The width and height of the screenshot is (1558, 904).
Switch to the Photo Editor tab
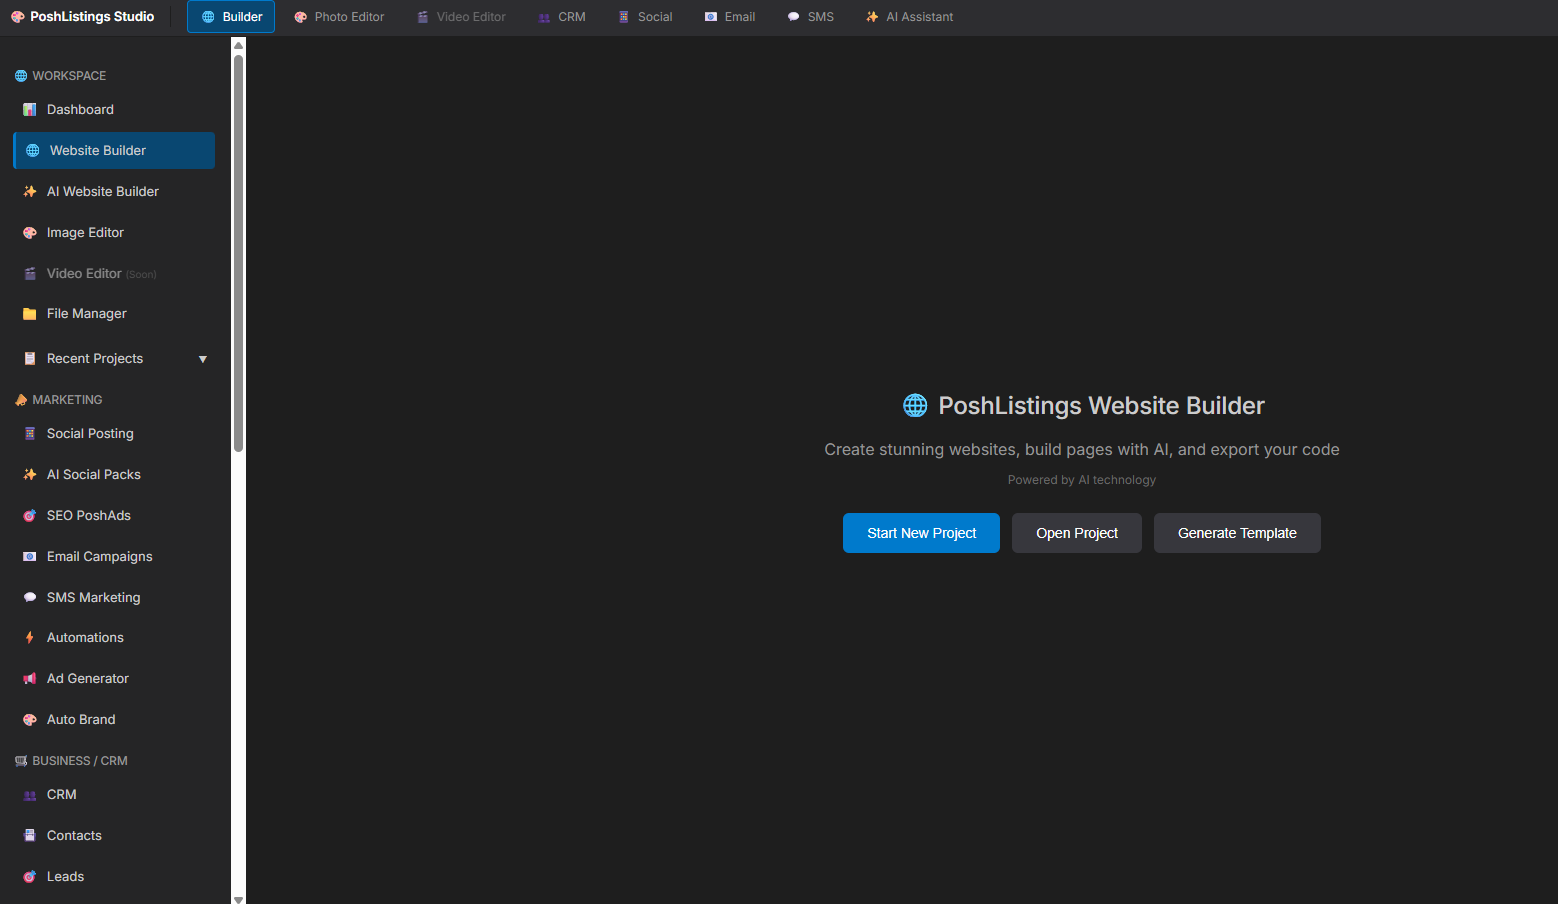click(339, 16)
